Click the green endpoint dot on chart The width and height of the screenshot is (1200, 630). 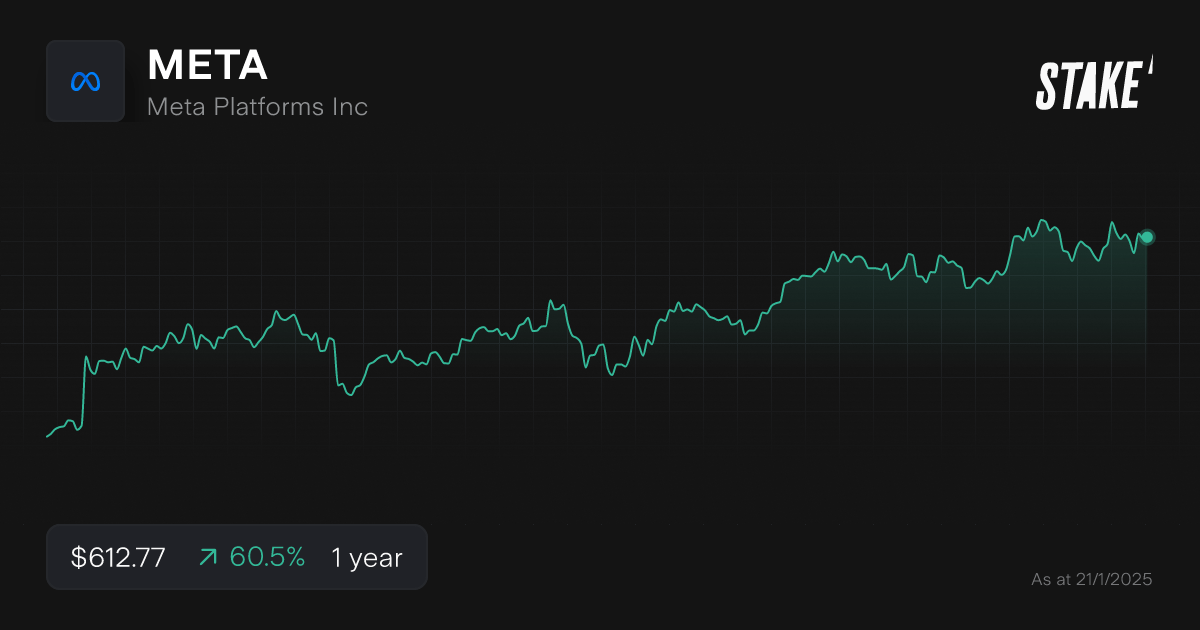(1146, 236)
